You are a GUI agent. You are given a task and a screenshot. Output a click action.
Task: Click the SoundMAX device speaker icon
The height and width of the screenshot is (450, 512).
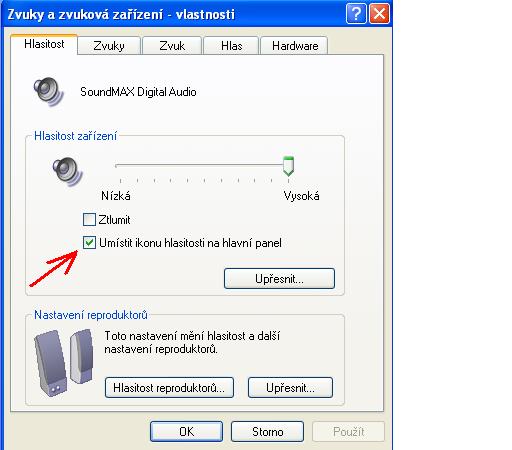coord(49,92)
